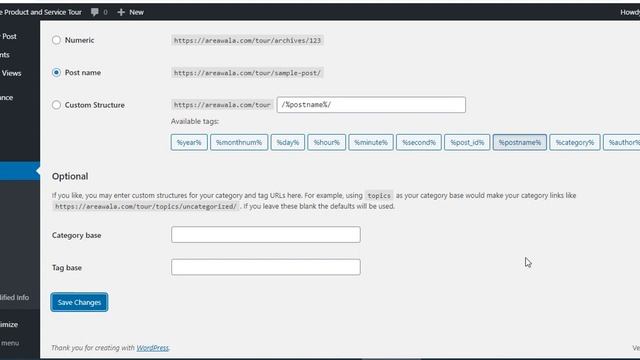Add the %year% tag
This screenshot has width=640, height=360.
click(189, 142)
